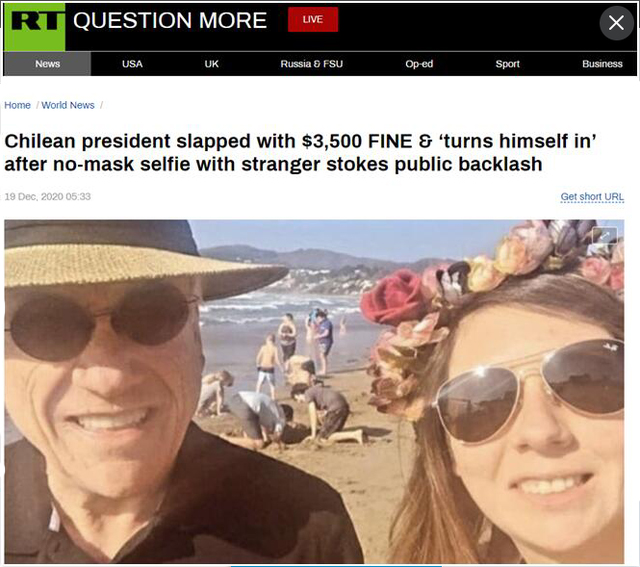
Task: Follow the World News breadcrumb link
Action: click(x=68, y=105)
